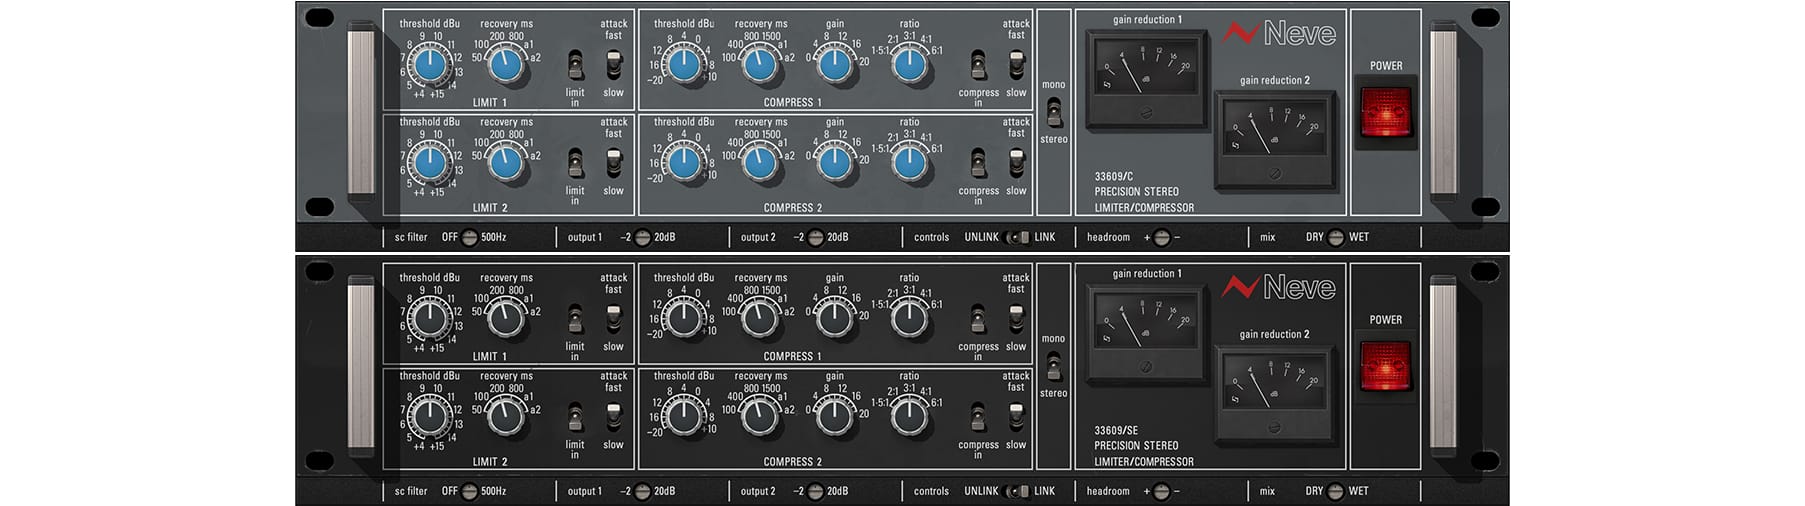The width and height of the screenshot is (1805, 506).
Task: Flip the Compress 2 attack switch on 33609/SE
Action: click(1016, 417)
